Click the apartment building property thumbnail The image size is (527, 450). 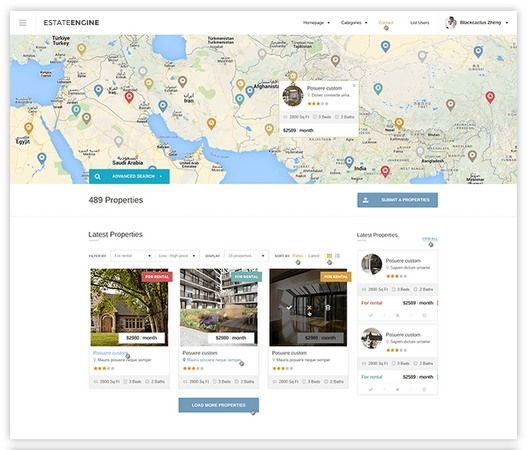[218, 307]
